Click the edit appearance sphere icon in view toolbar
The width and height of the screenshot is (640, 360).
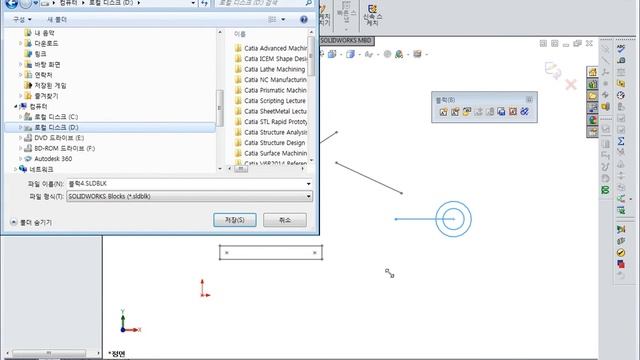(387, 54)
